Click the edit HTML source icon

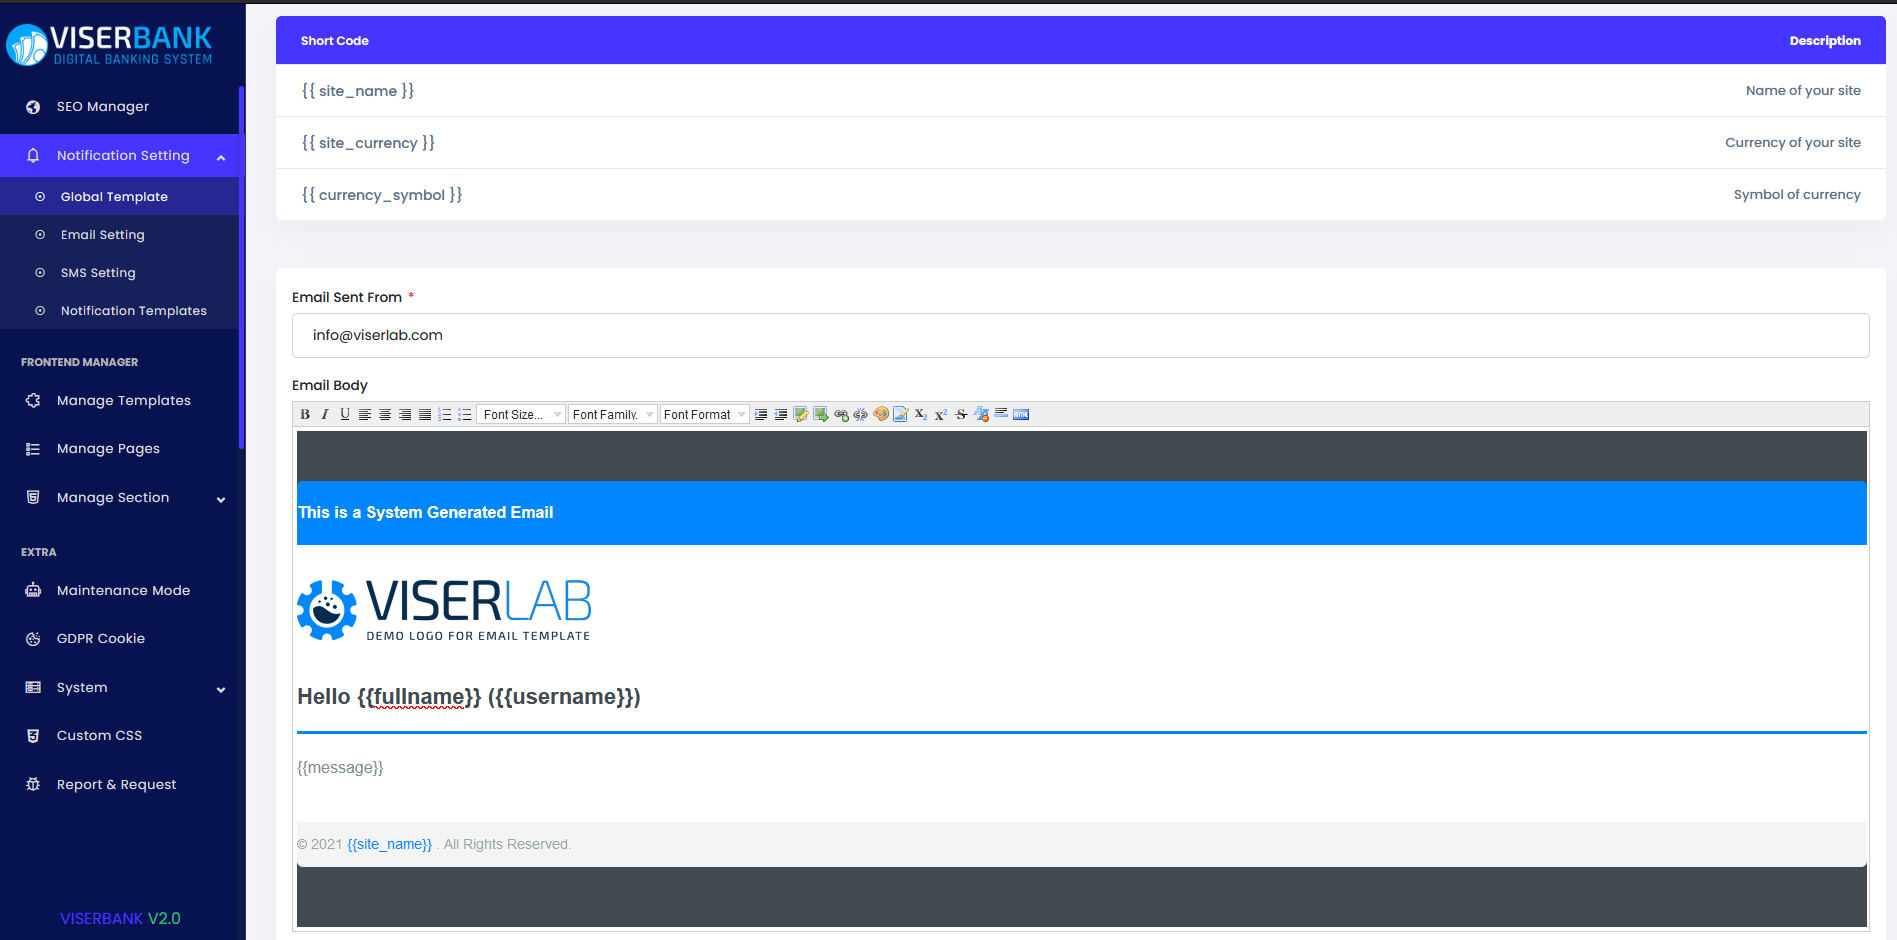click(1021, 414)
